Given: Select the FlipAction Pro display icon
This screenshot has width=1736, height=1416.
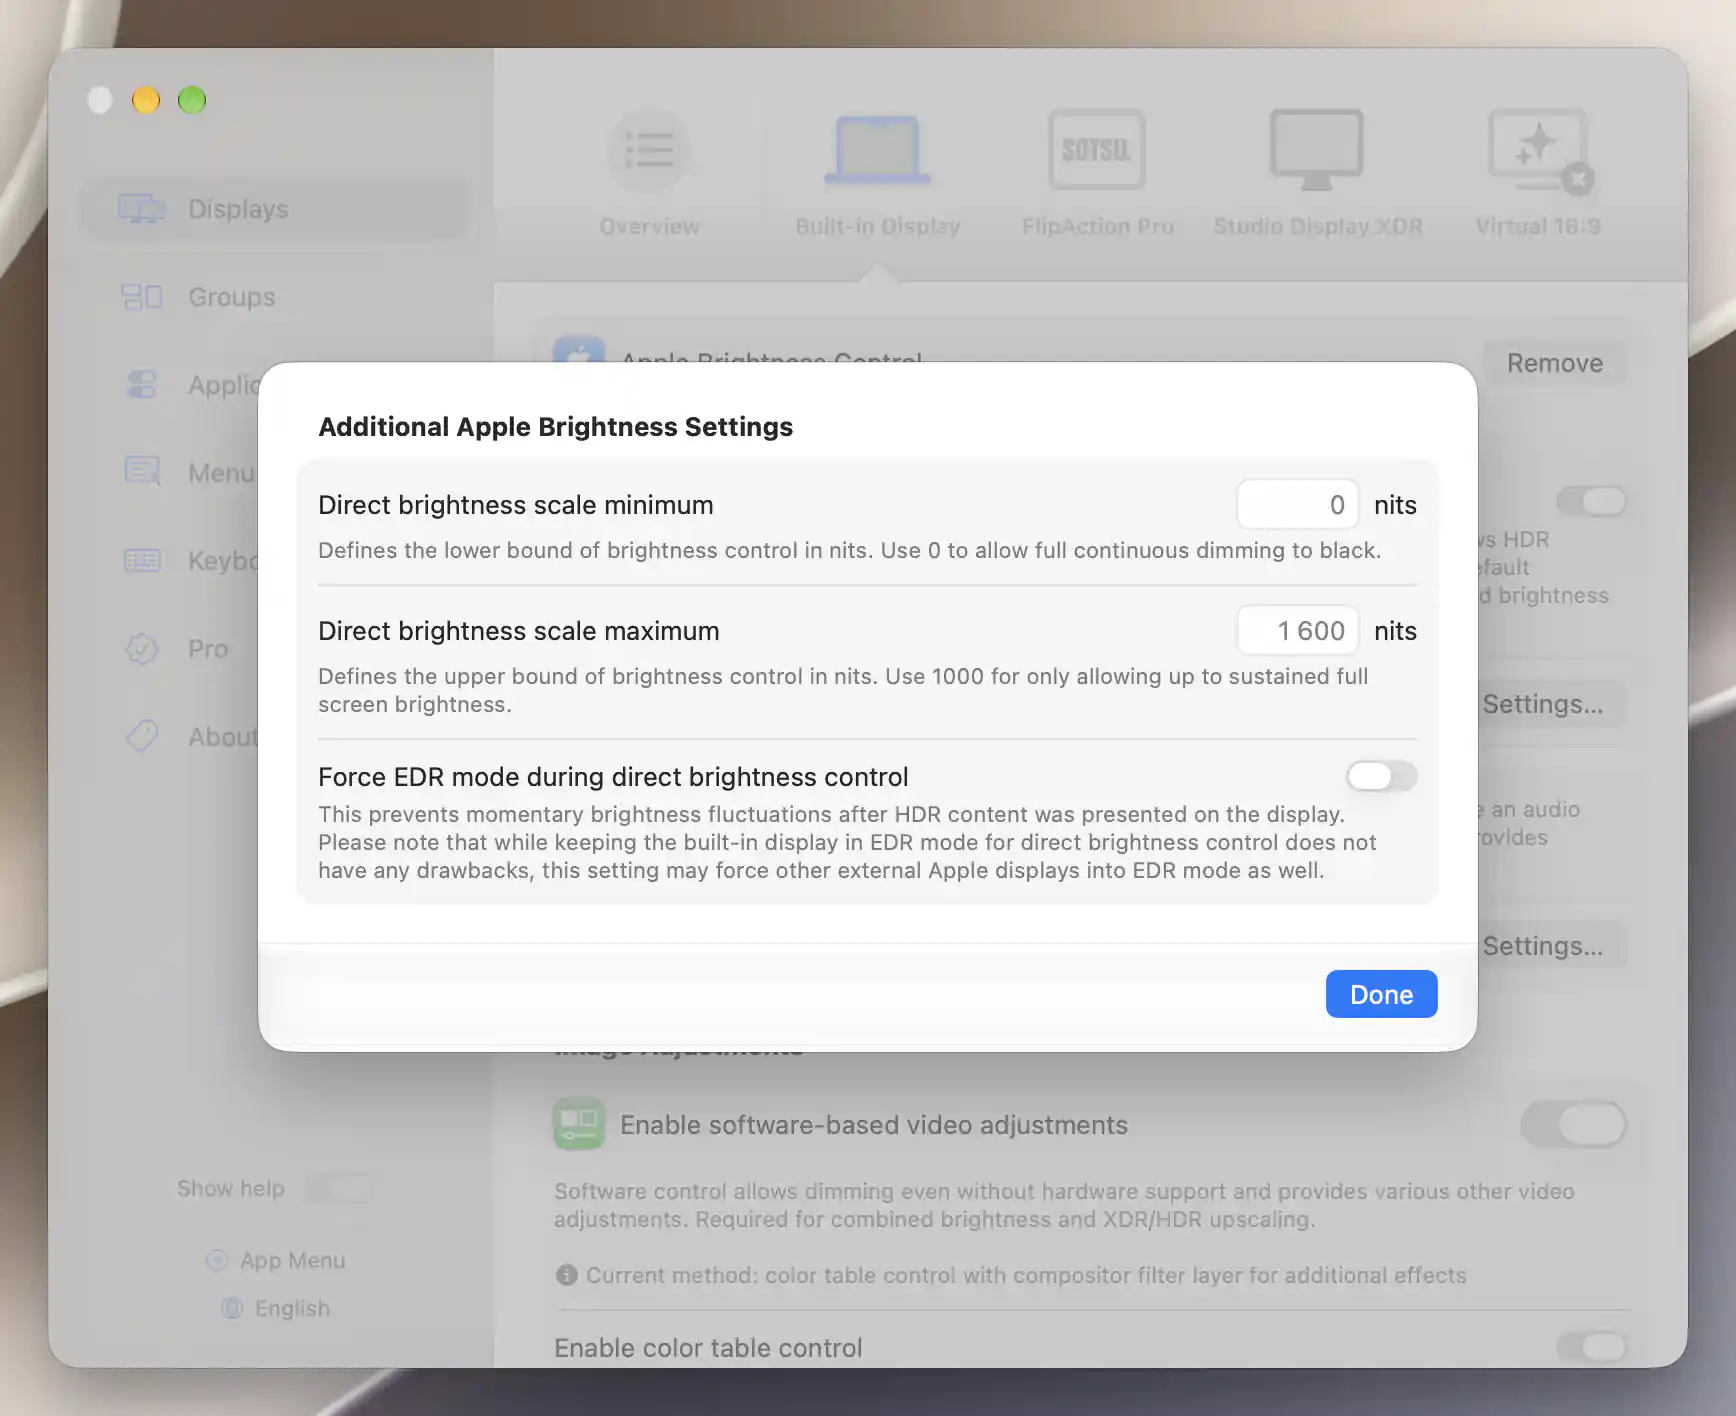Looking at the screenshot, I should pos(1097,150).
